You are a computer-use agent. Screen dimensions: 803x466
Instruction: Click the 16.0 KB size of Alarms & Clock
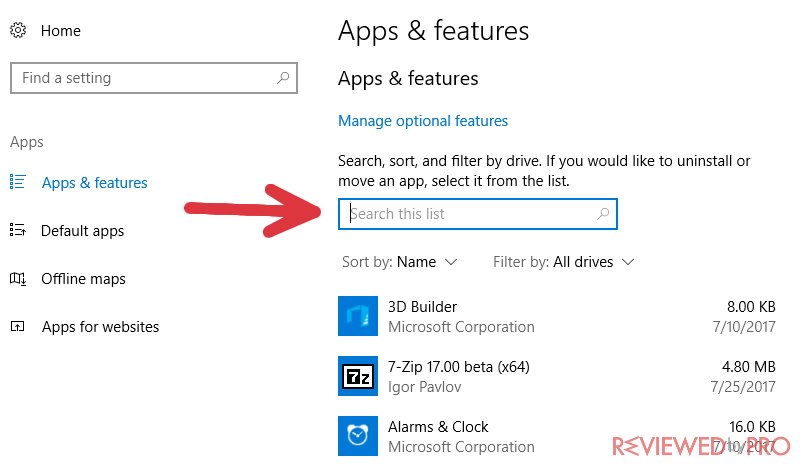tap(752, 427)
